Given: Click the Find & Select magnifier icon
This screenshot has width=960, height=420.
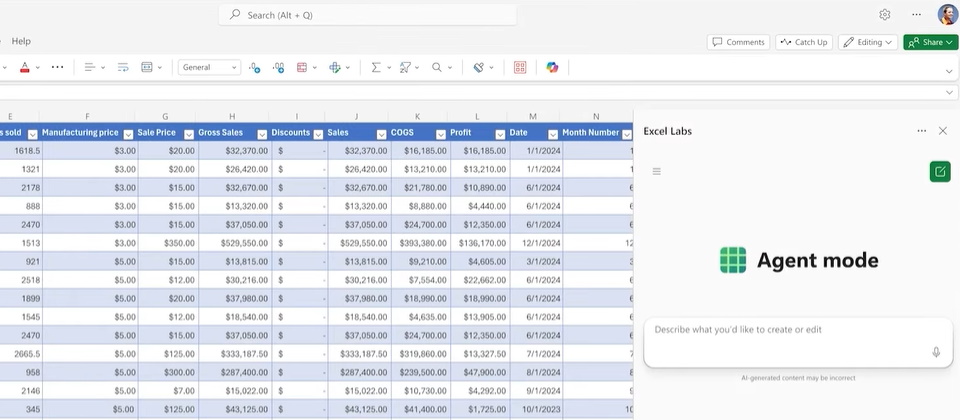Looking at the screenshot, I should click(x=437, y=67).
